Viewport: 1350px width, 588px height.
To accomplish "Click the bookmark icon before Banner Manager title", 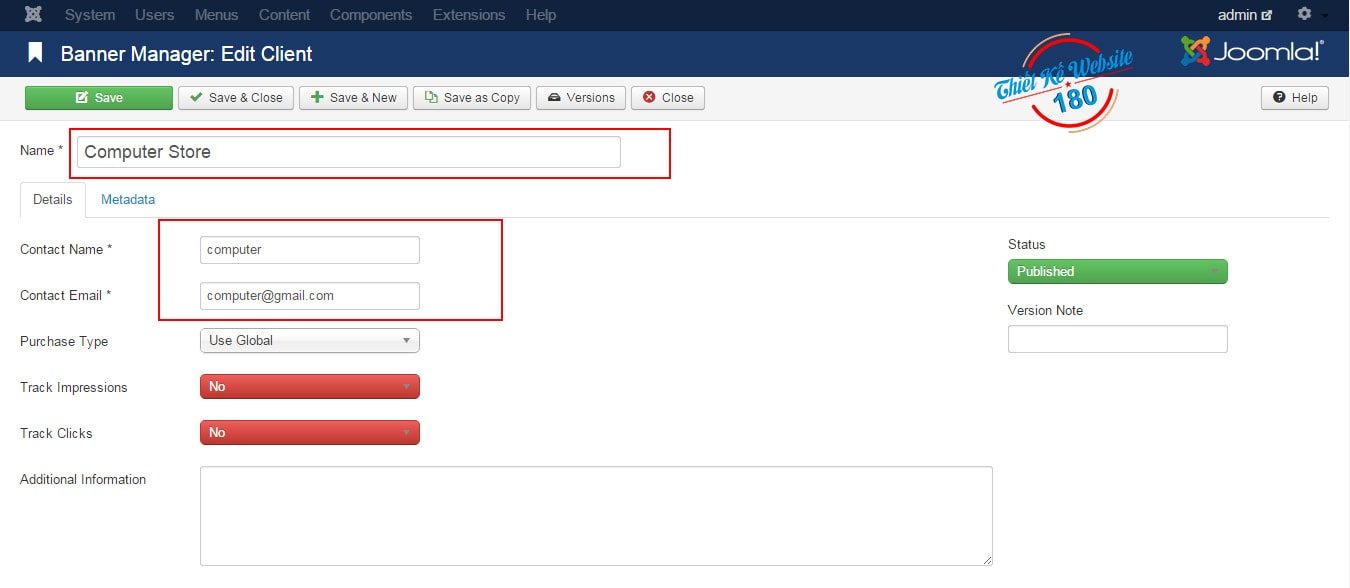I will coord(36,53).
